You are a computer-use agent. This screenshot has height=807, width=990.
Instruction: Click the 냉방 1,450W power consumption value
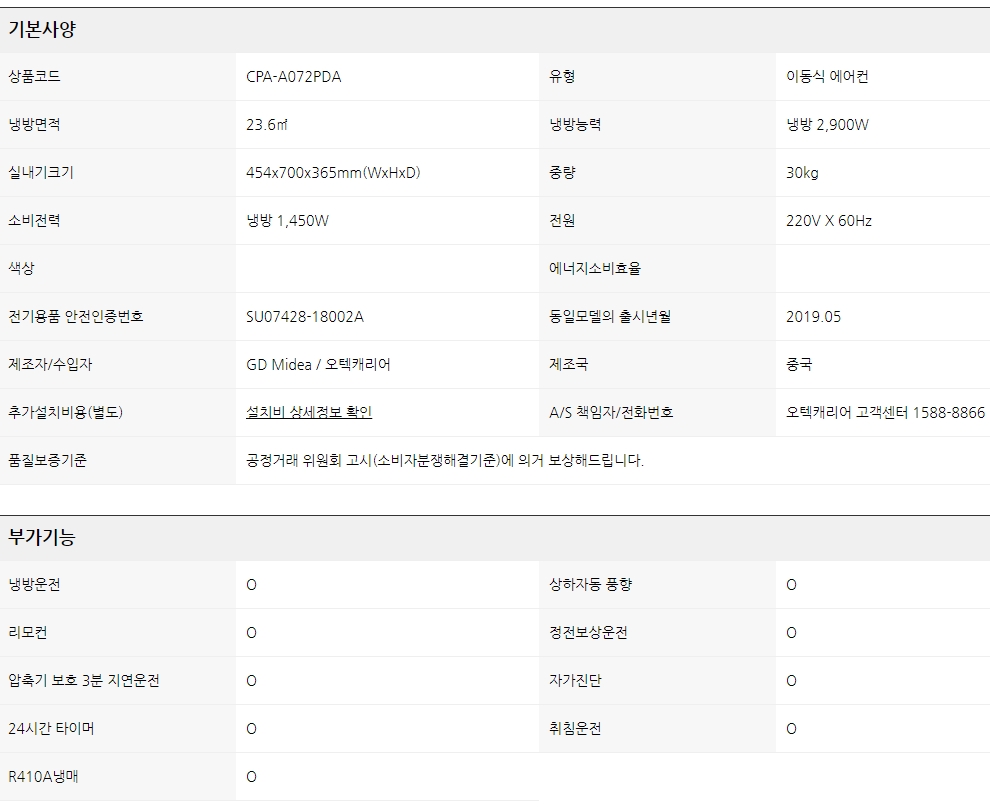click(x=287, y=221)
